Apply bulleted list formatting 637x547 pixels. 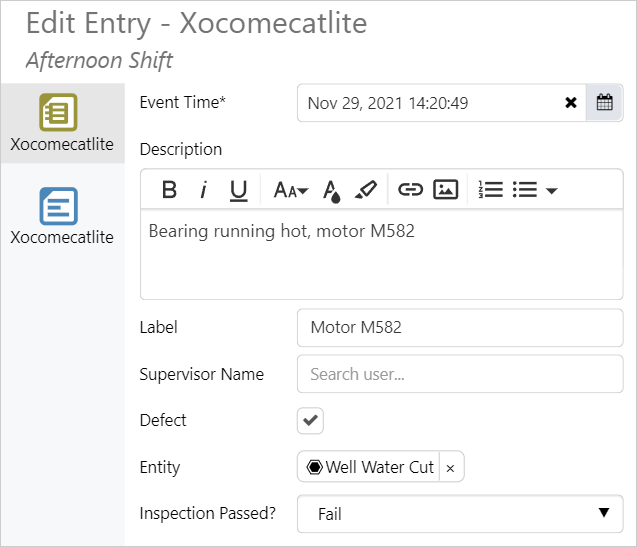[x=525, y=190]
